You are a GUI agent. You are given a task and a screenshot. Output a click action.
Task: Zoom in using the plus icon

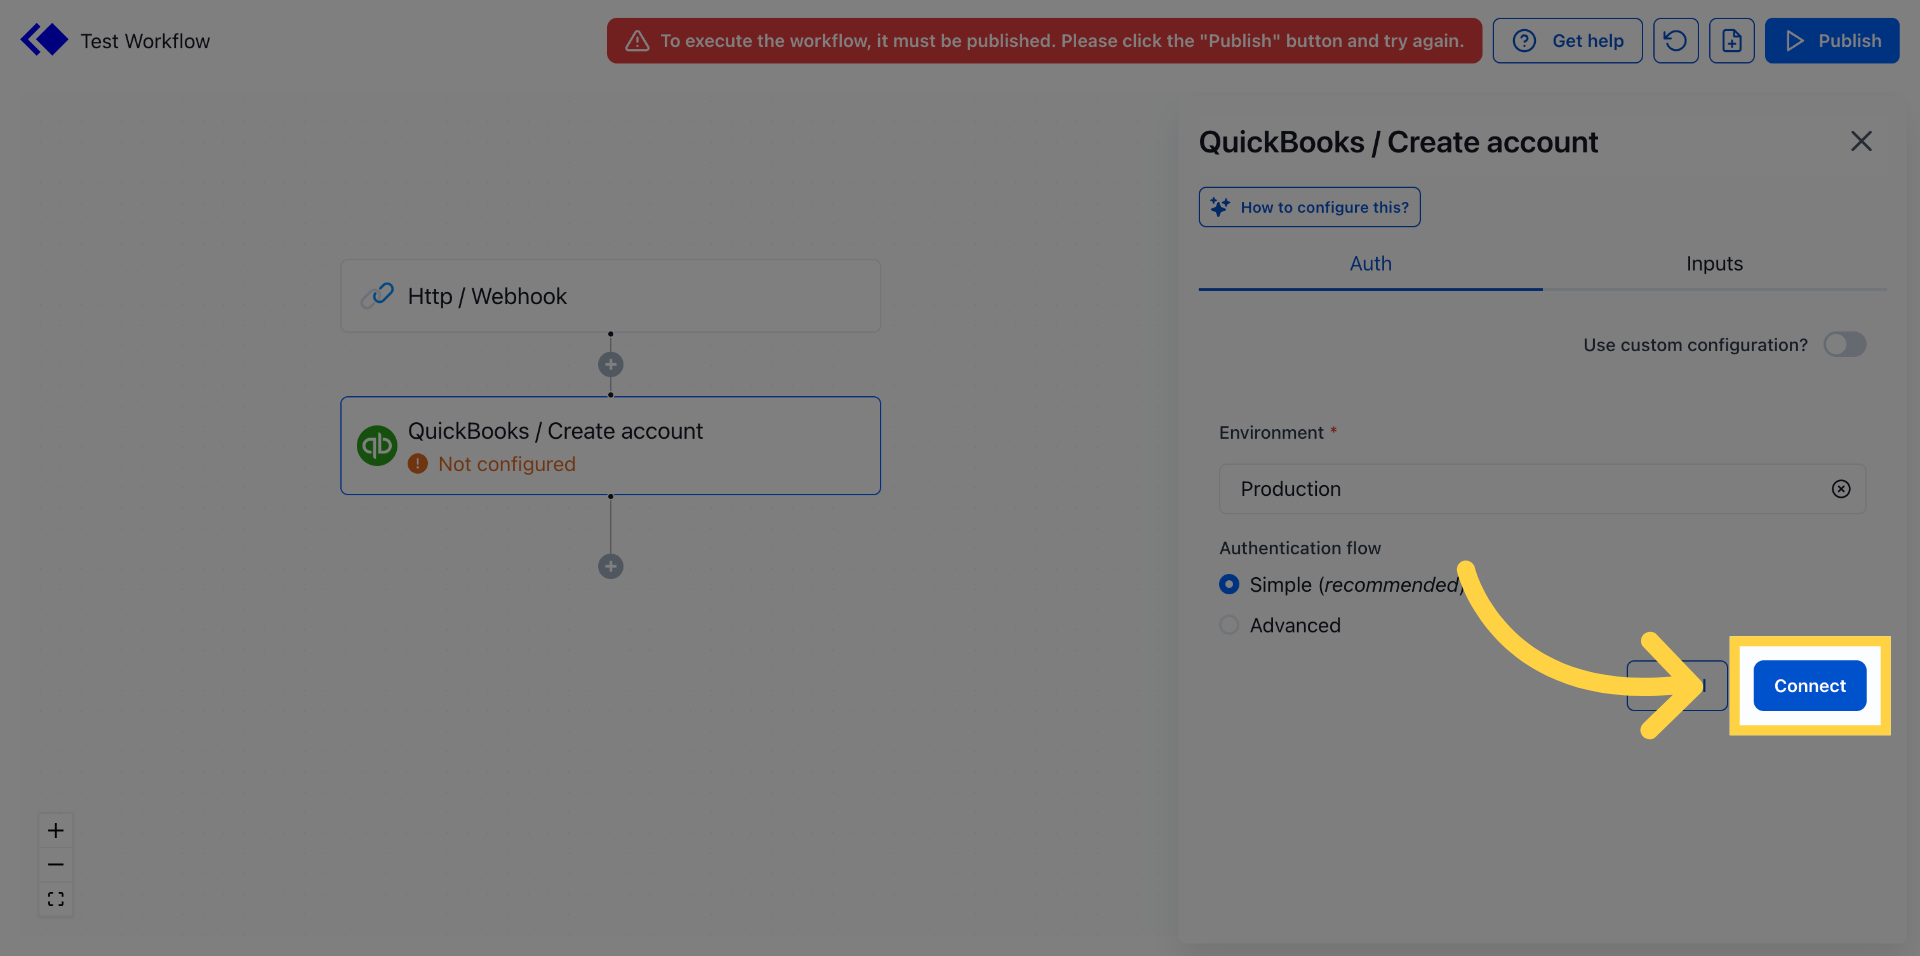tap(55, 829)
